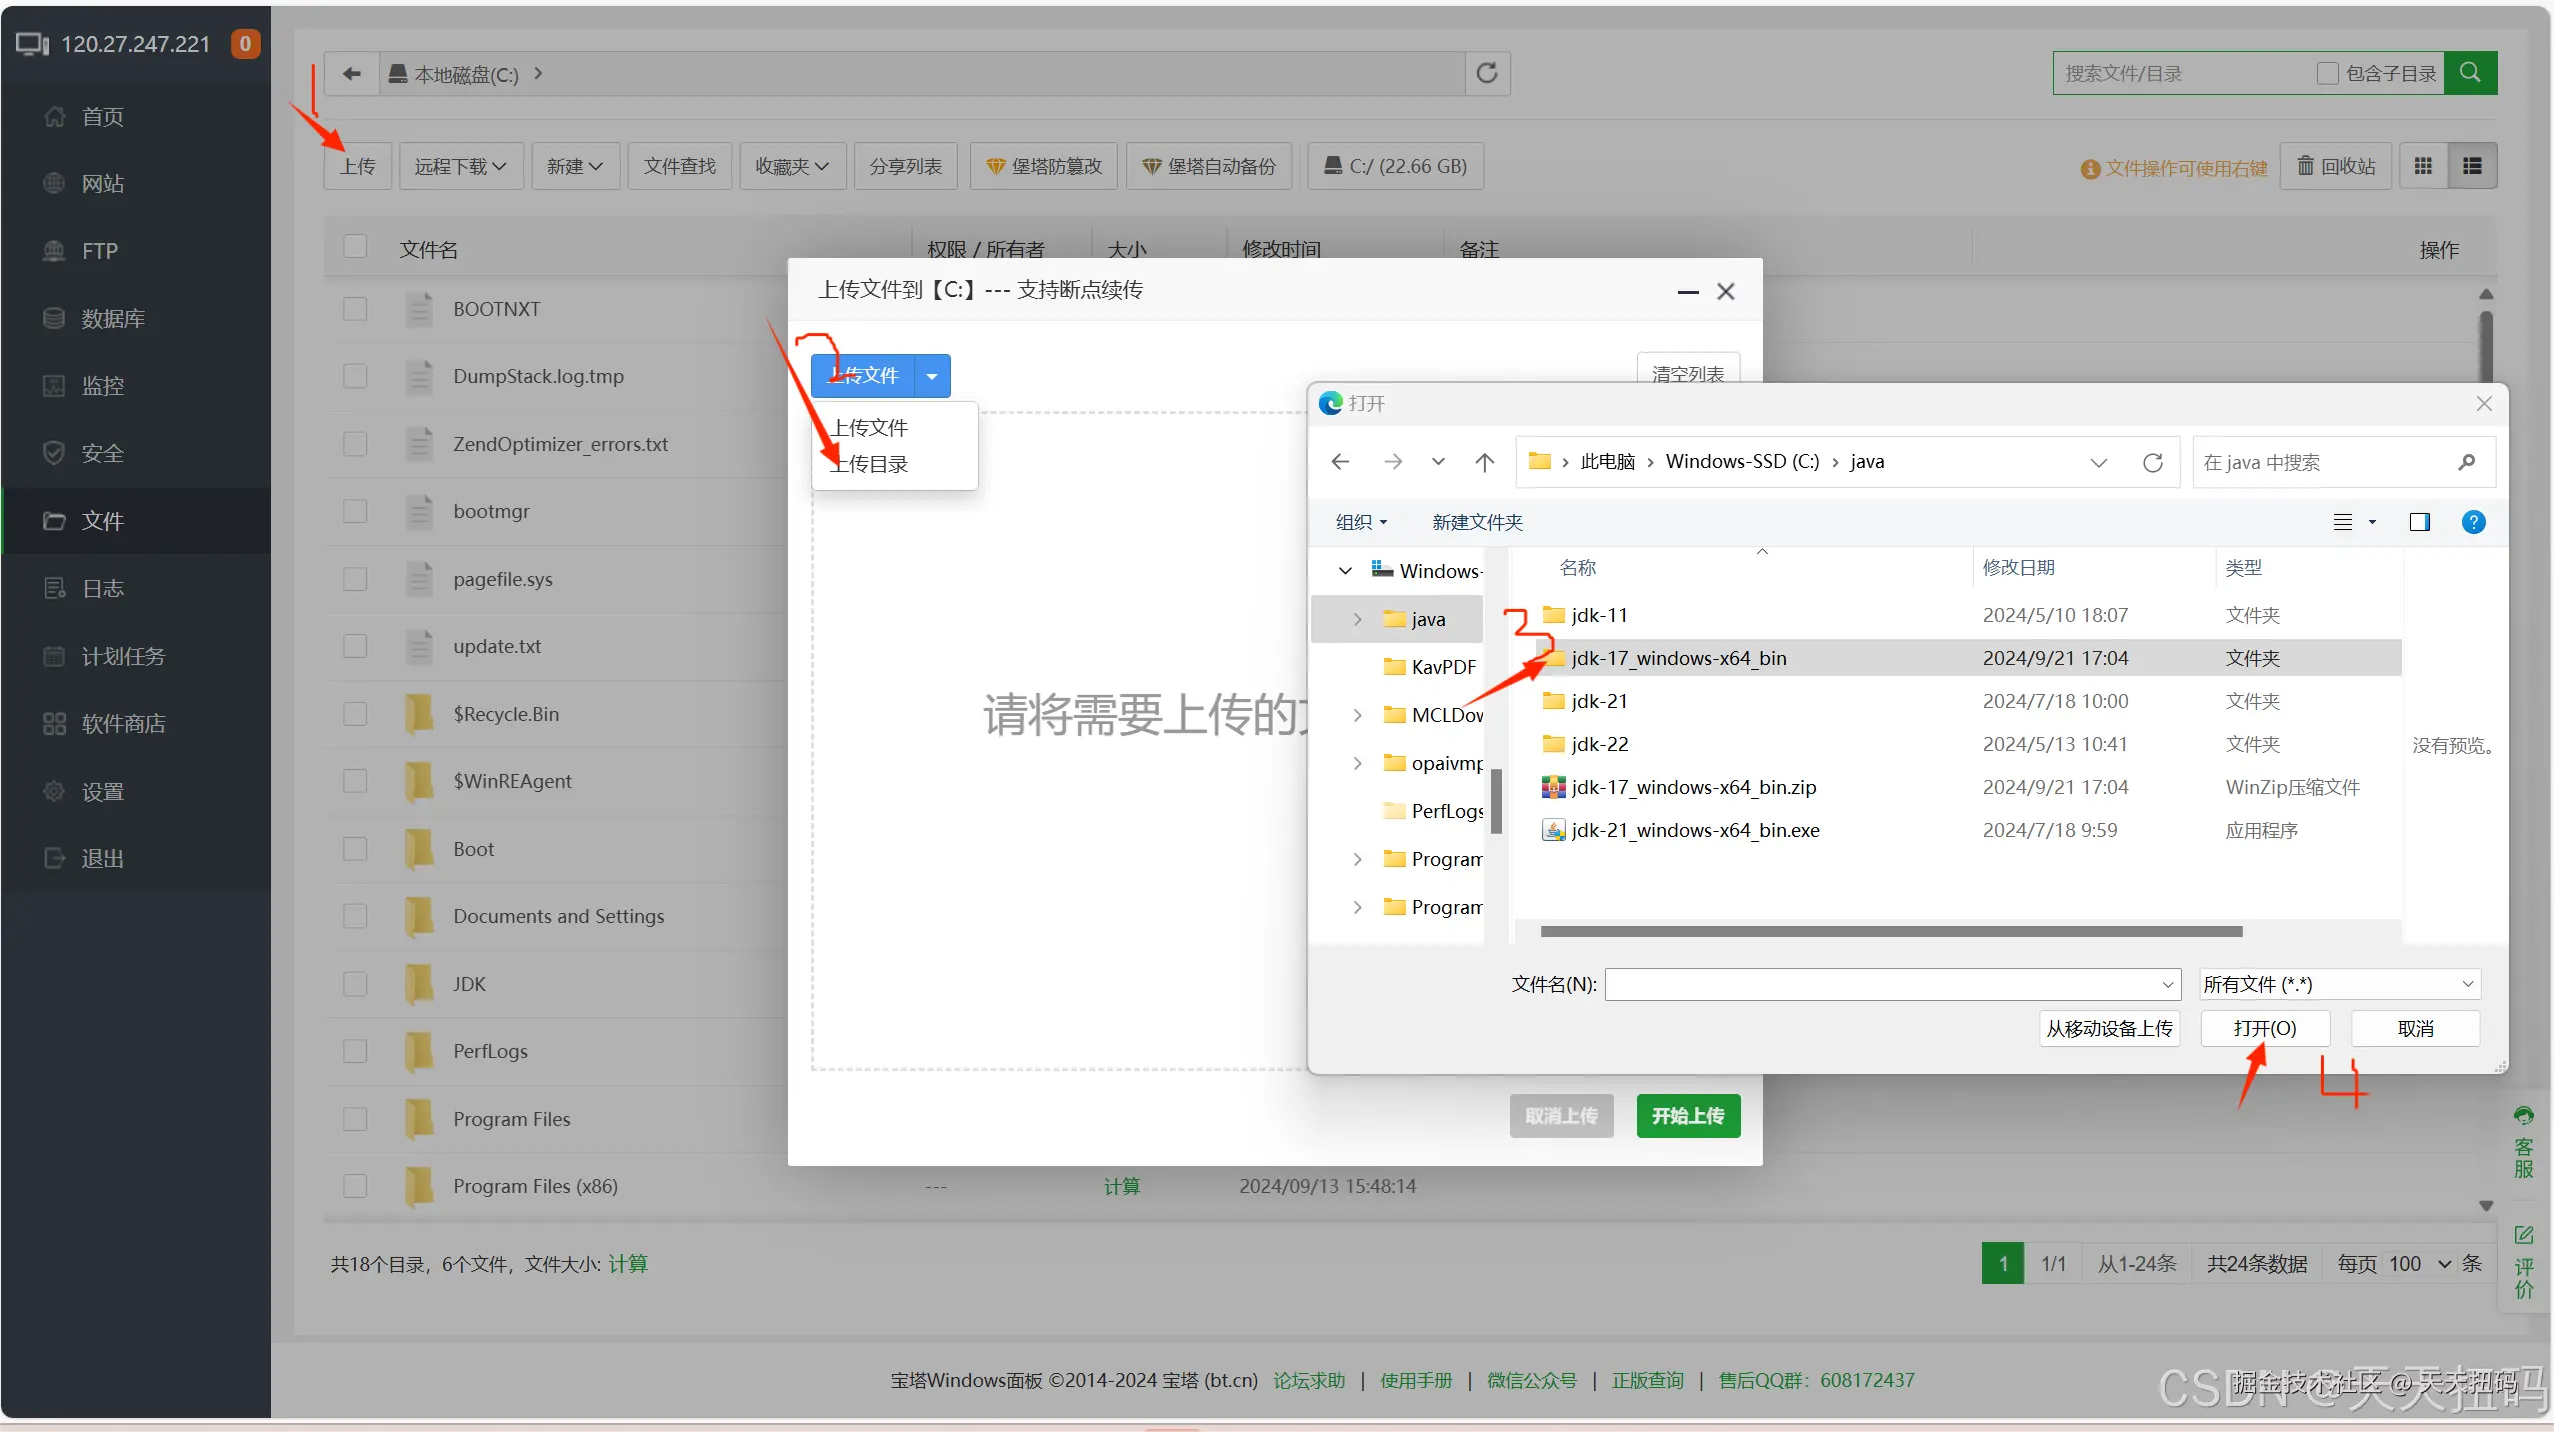Open 数据库 in the sidebar

pos(112,318)
